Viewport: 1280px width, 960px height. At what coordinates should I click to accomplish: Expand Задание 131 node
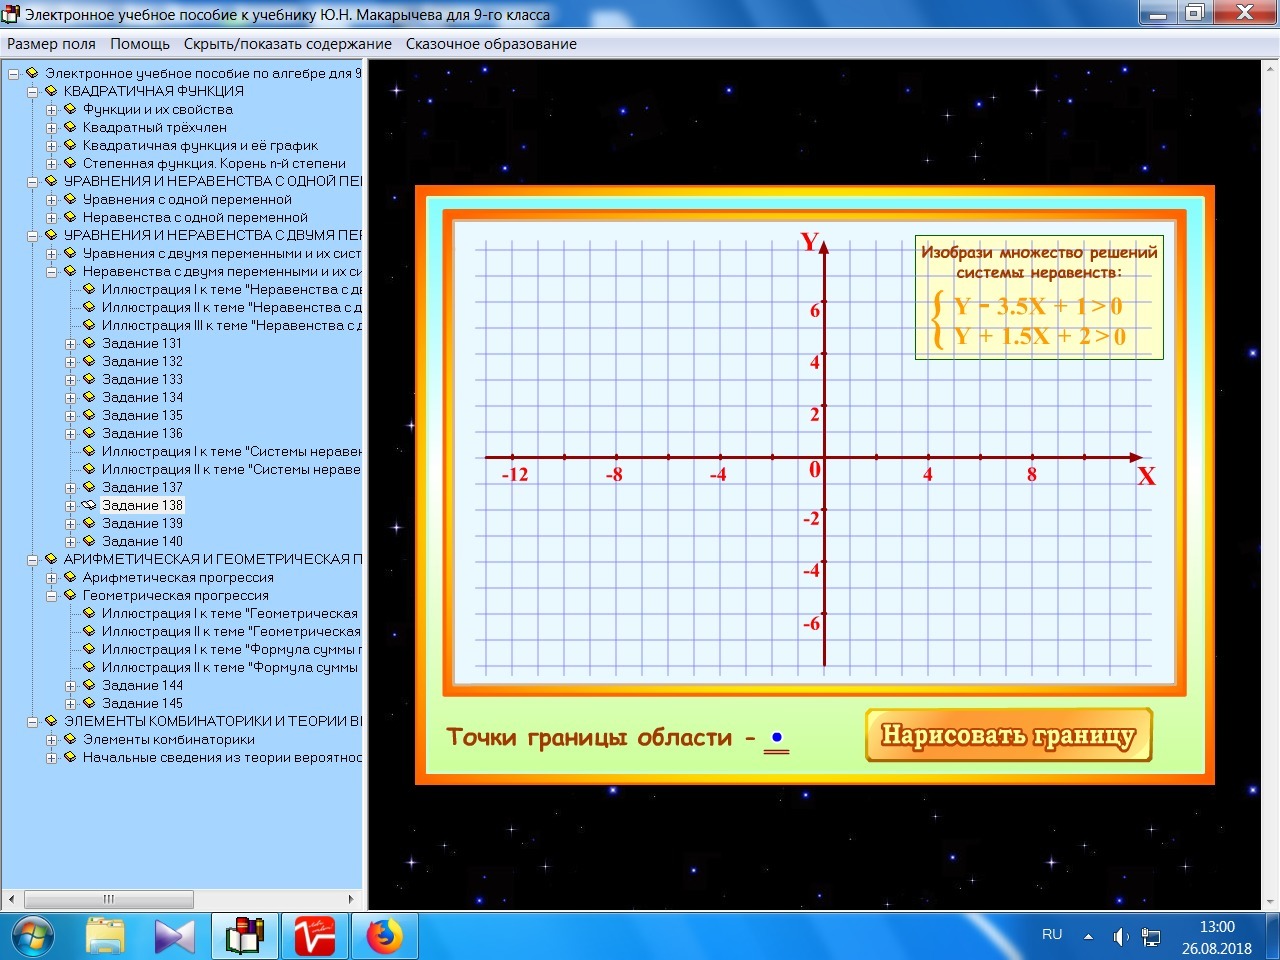[71, 344]
